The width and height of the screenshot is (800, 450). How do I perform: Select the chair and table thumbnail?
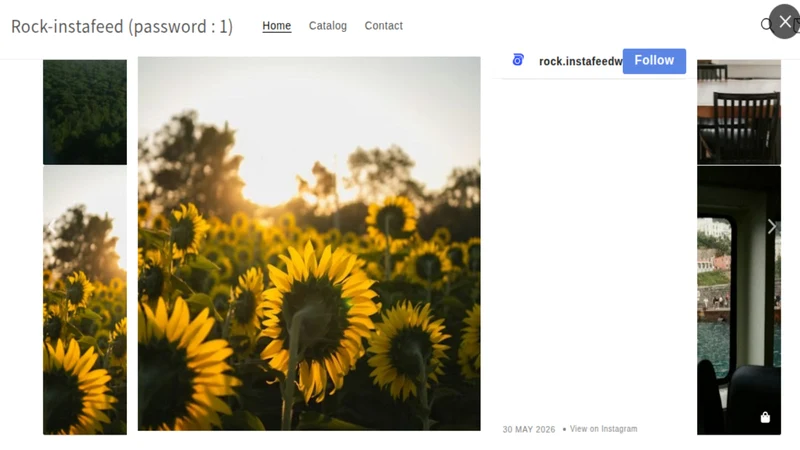[x=739, y=112]
